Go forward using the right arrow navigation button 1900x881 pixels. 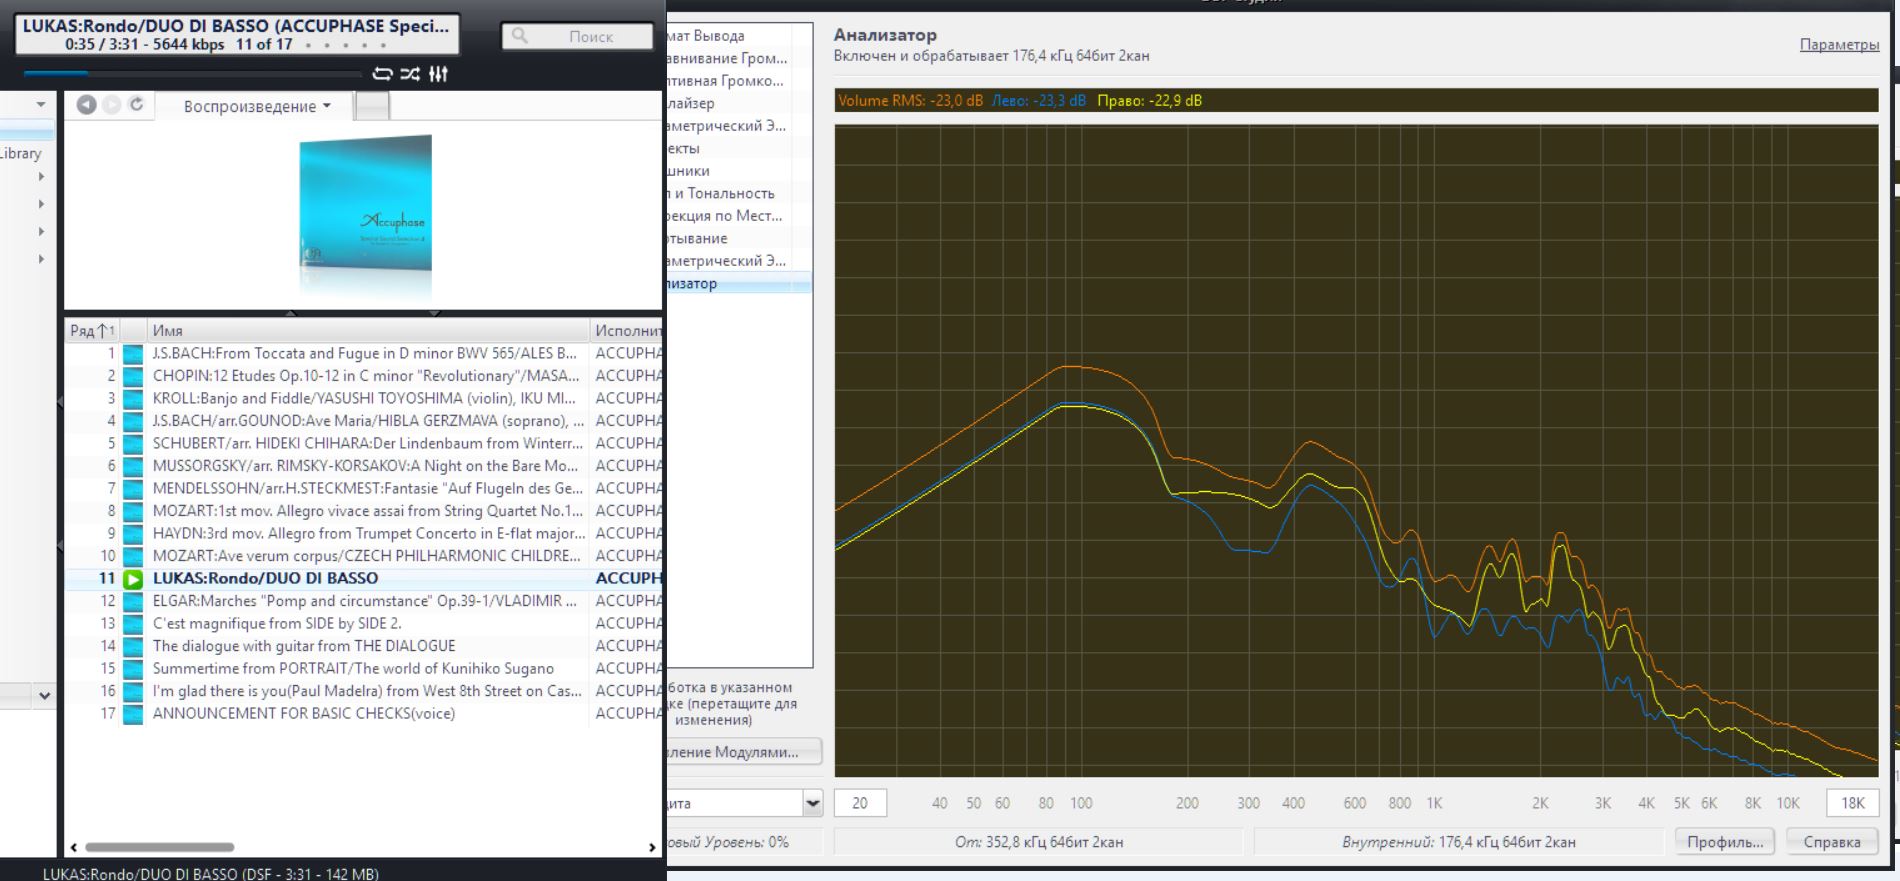pyautogui.click(x=111, y=105)
